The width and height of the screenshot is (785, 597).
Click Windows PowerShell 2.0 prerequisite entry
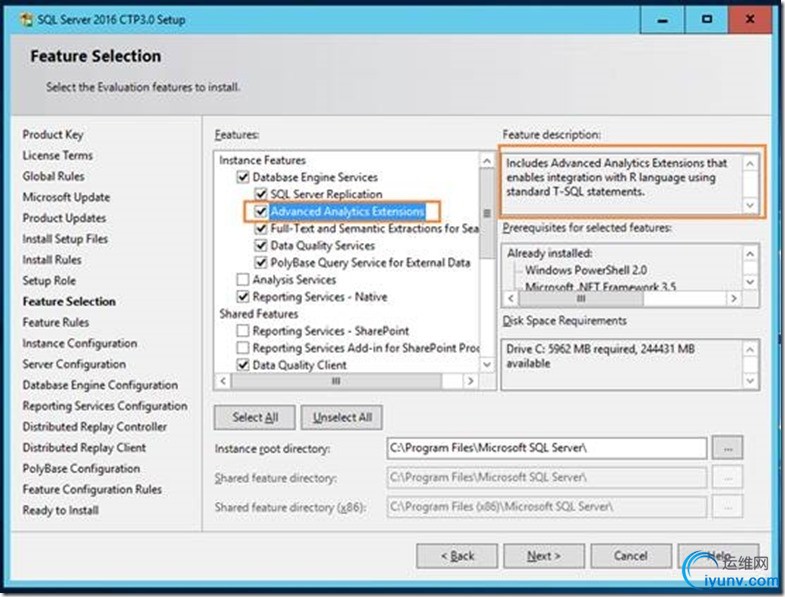point(586,270)
